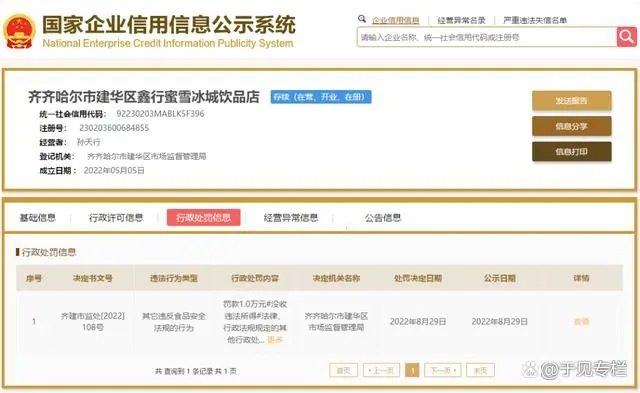Switch to the 公告信息 tab
This screenshot has height=393, width=640.
tap(383, 218)
